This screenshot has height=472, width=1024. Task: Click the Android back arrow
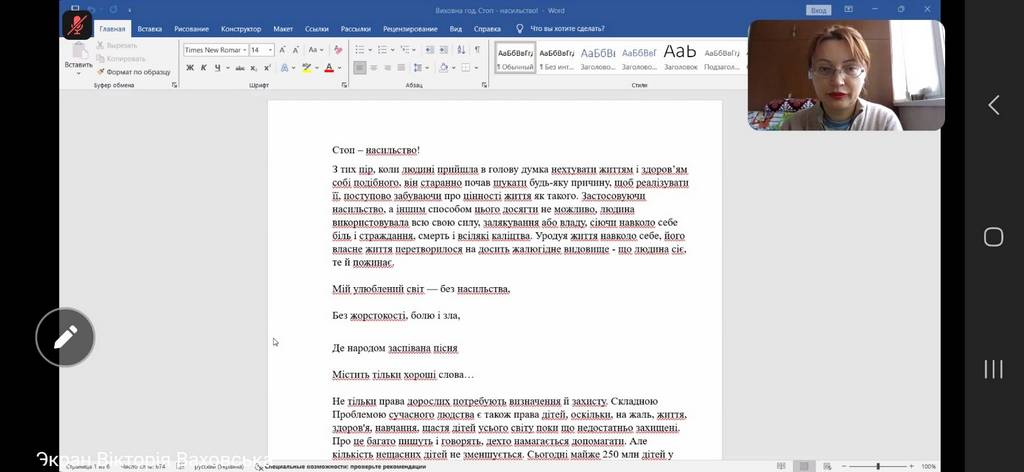[x=993, y=105]
